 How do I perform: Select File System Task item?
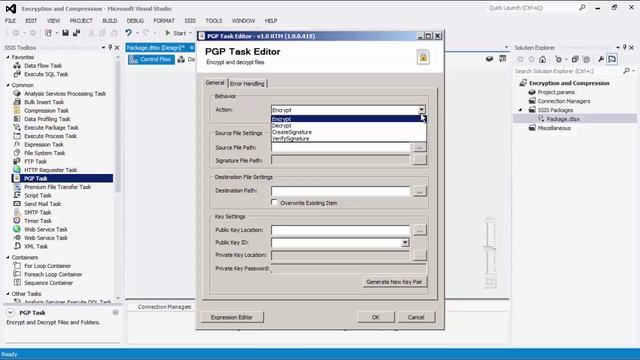click(44, 153)
